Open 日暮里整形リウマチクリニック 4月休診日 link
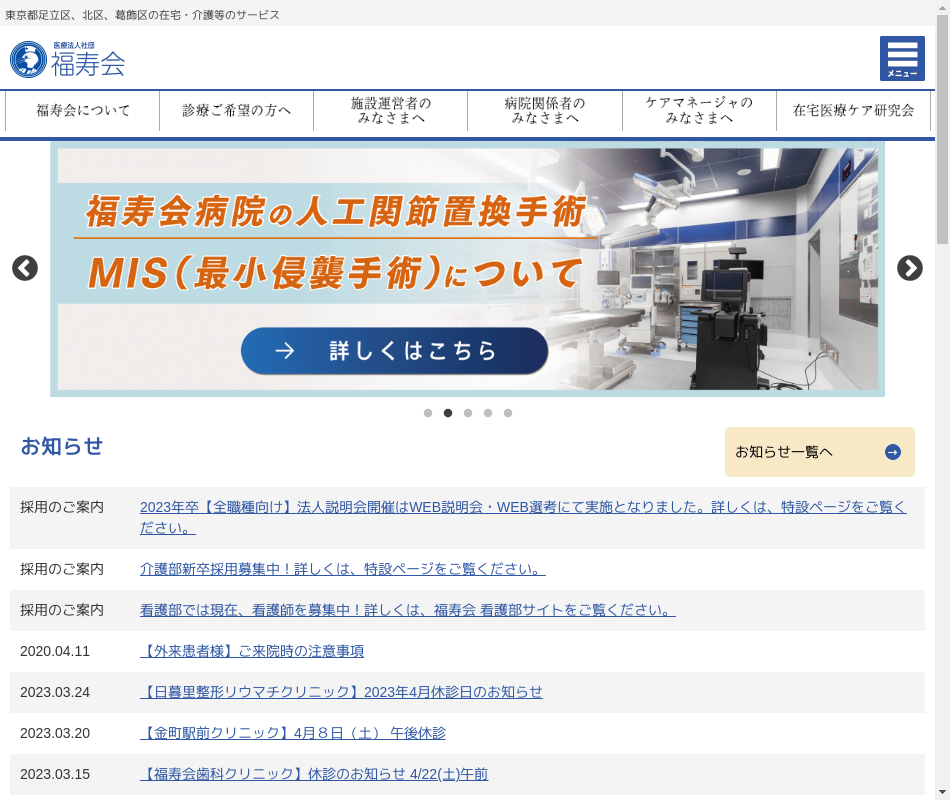Screen dimensions: 950x800 [341, 692]
